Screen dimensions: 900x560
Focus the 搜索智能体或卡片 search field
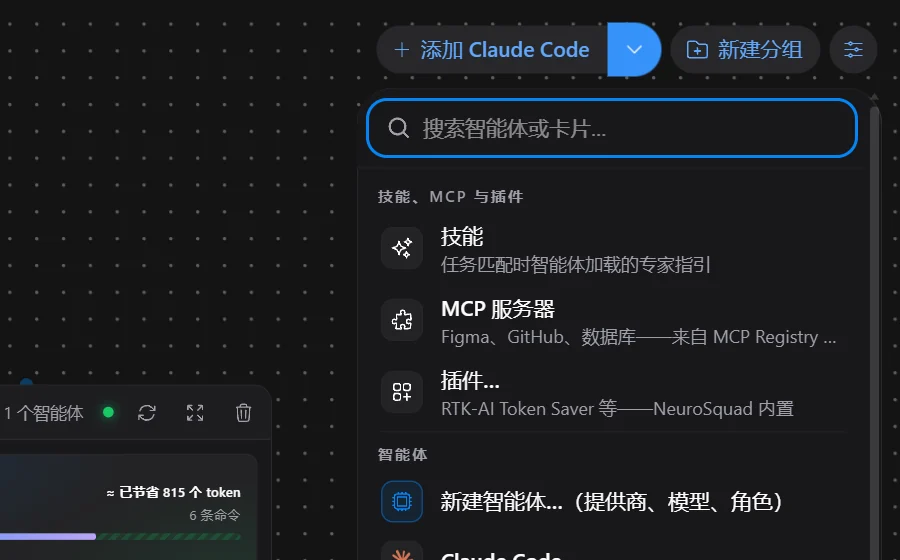pos(612,128)
